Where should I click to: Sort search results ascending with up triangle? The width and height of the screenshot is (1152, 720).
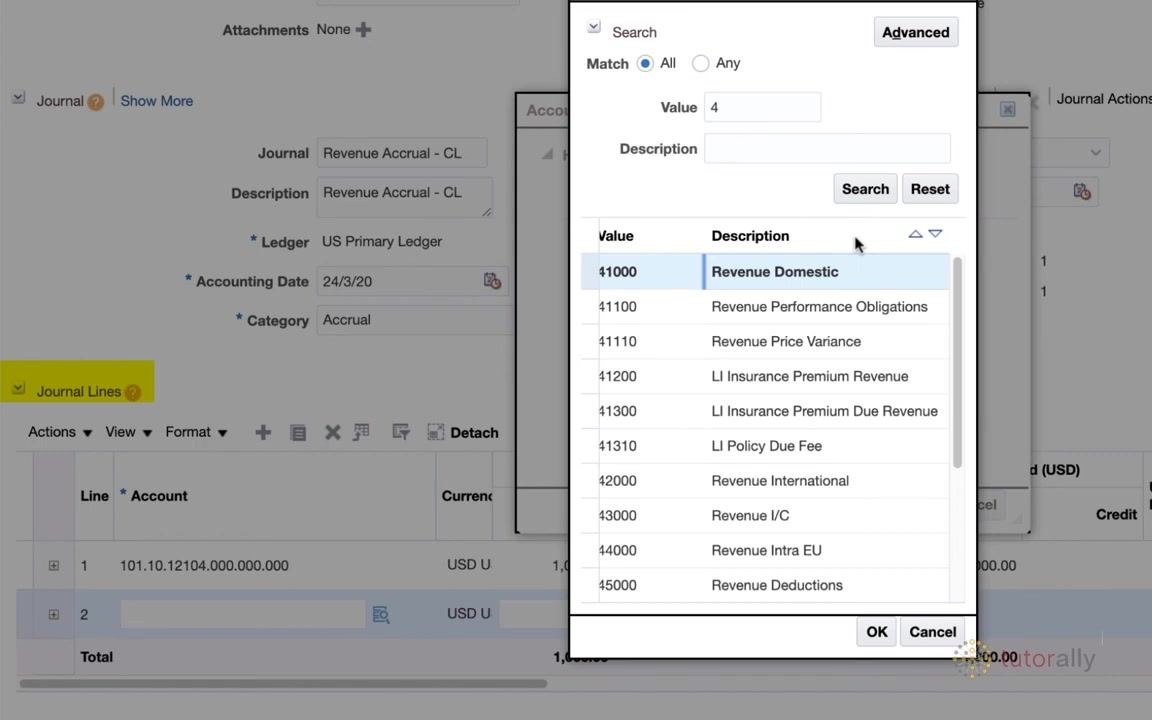click(915, 234)
